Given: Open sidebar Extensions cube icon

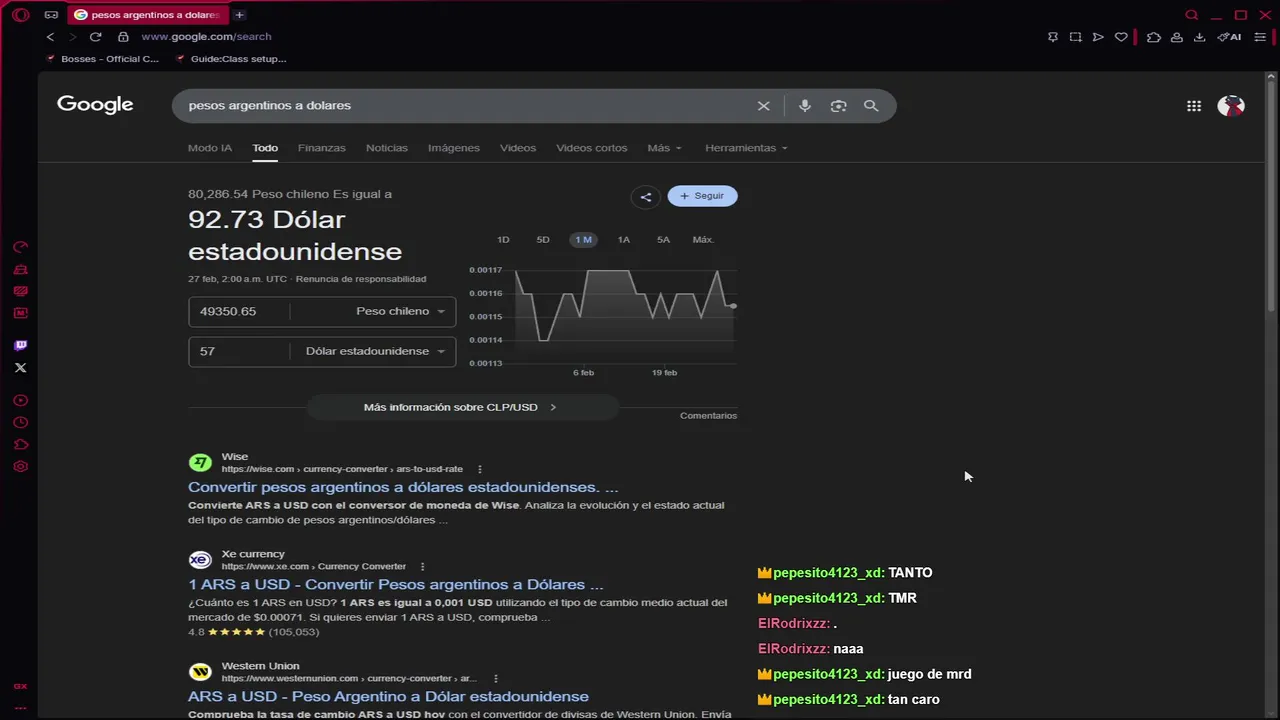Looking at the screenshot, I should point(20,444).
